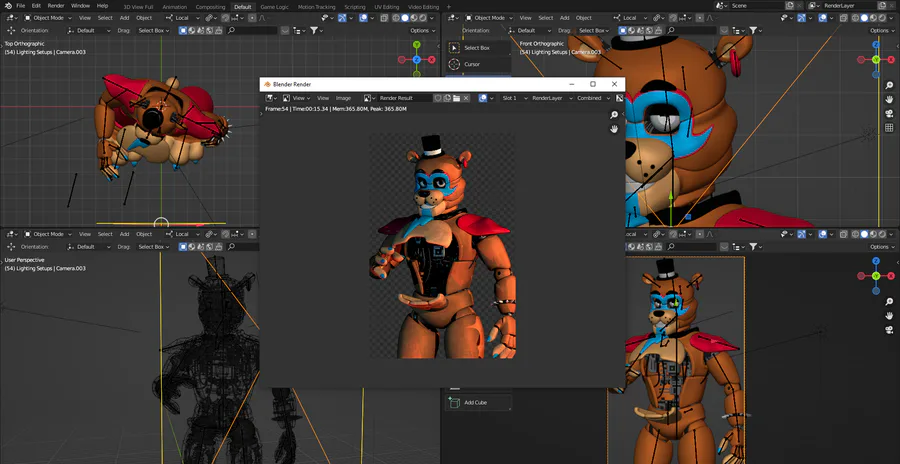The width and height of the screenshot is (900, 464).
Task: Open Options dropdown in Top Orthographic viewport
Action: [x=422, y=30]
